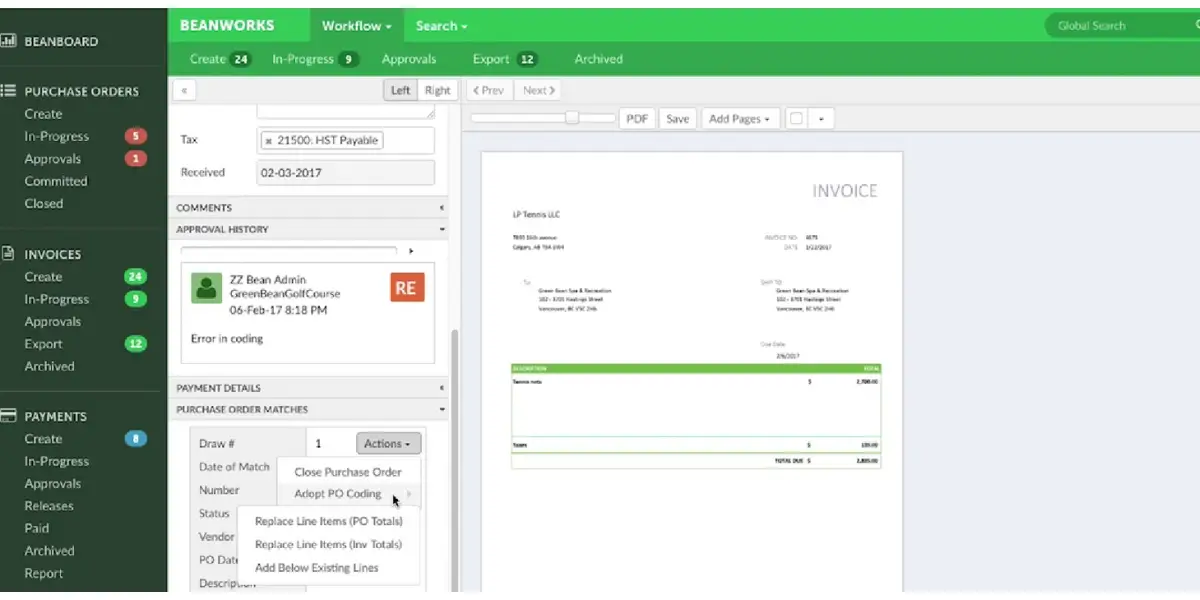
Task: Toggle the checkbox in document toolbar
Action: (x=796, y=118)
